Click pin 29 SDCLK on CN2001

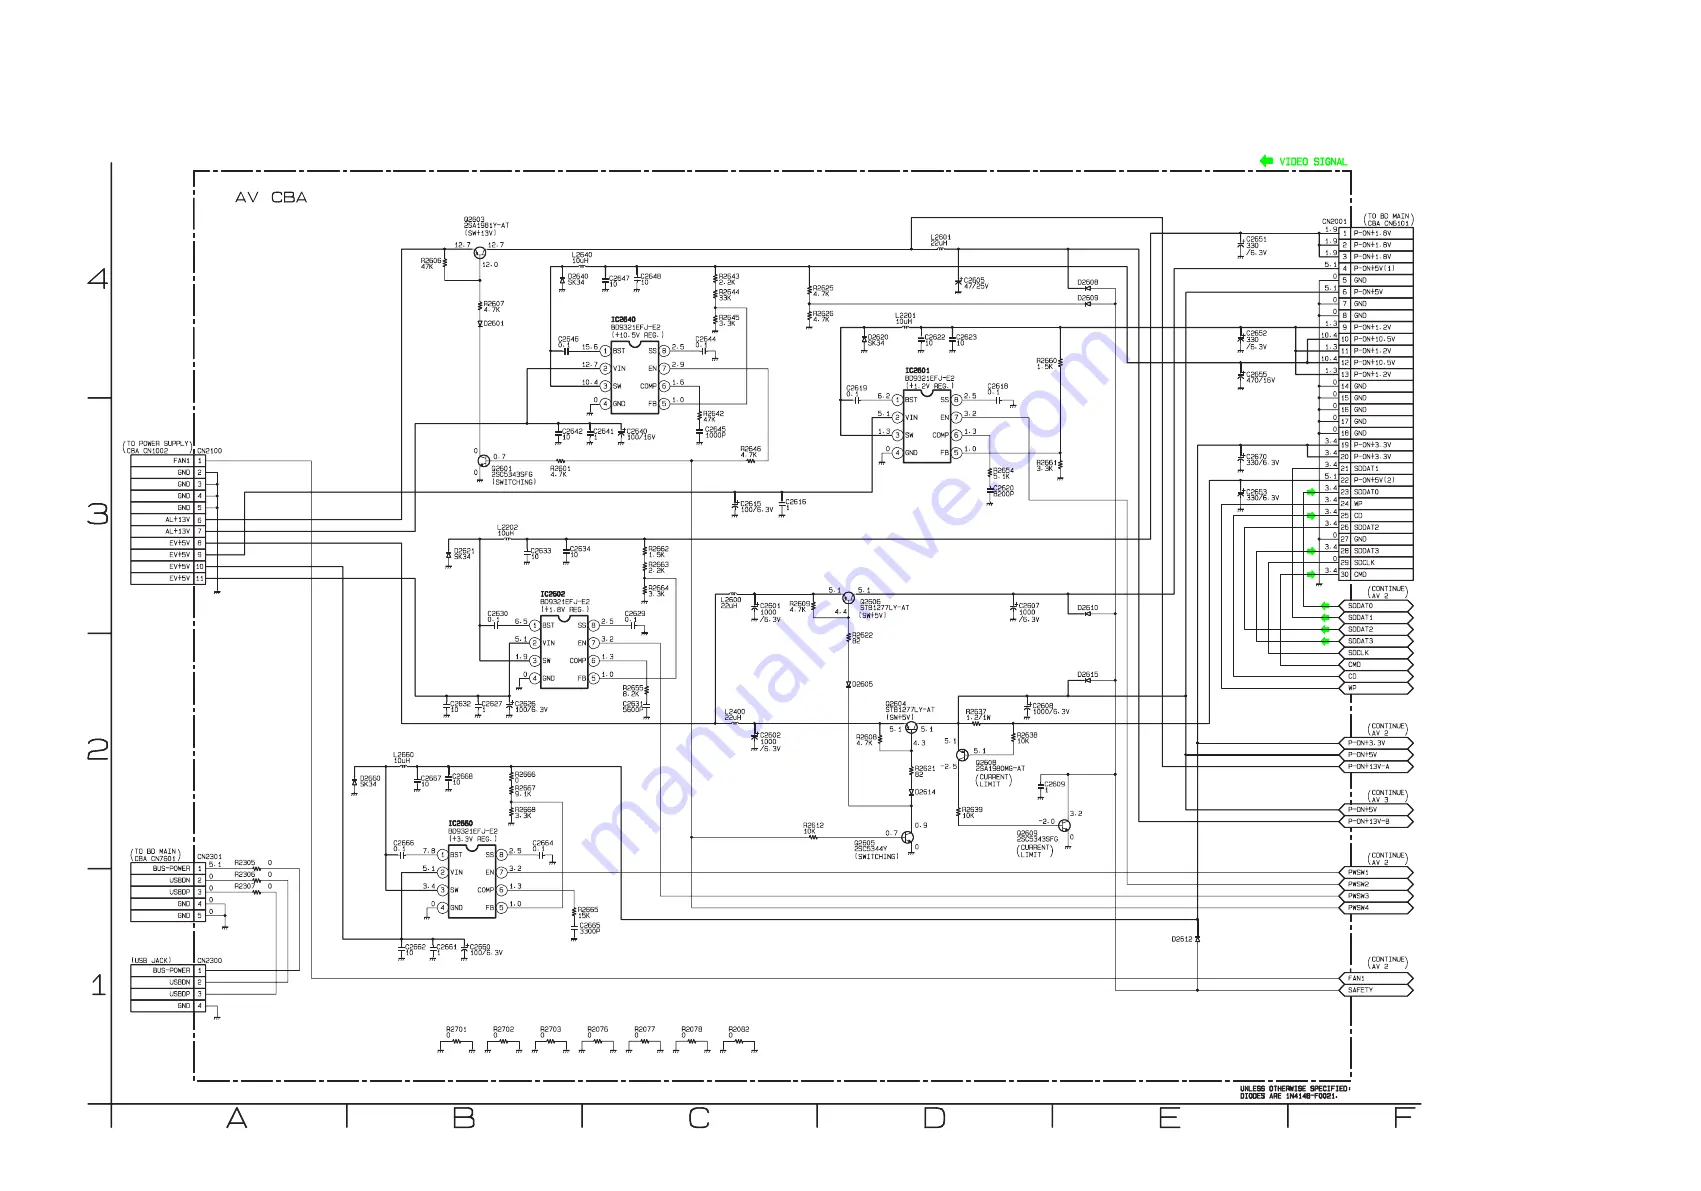[x=1376, y=563]
